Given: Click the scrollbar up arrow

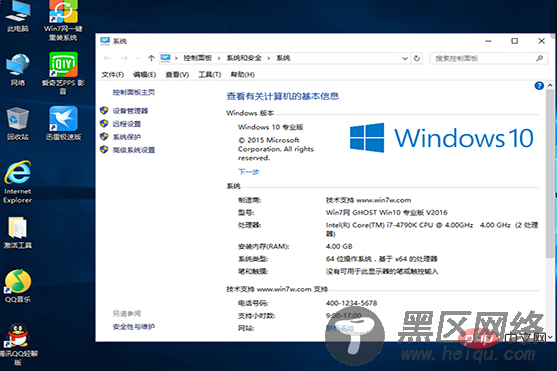Looking at the screenshot, I should [x=550, y=85].
